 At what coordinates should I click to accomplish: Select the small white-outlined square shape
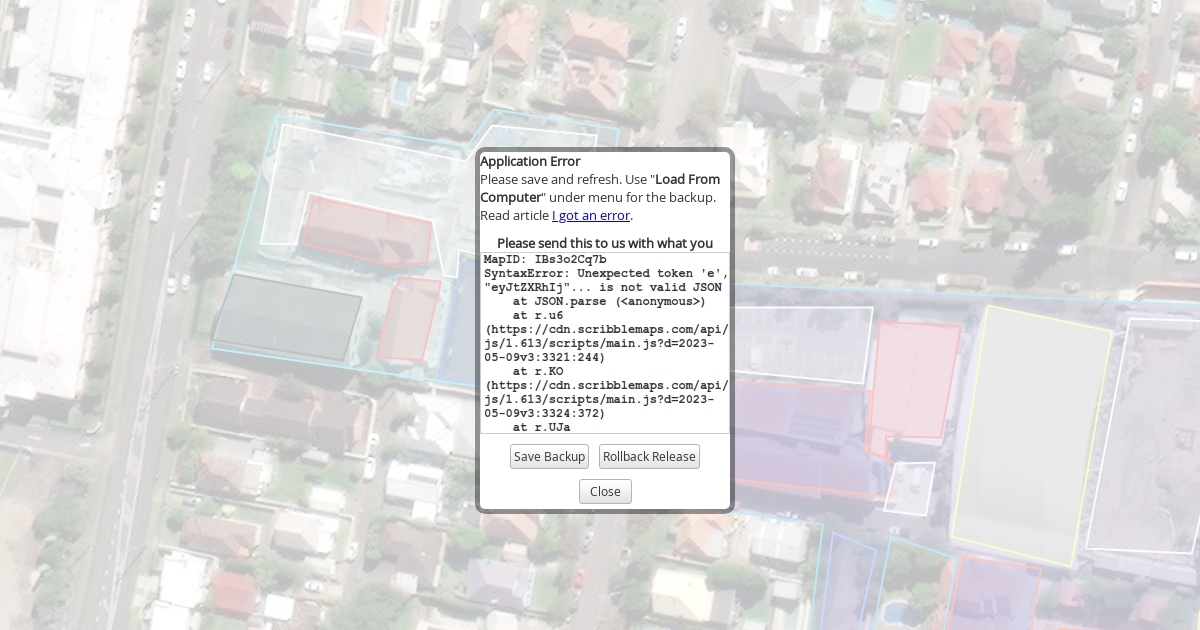tap(909, 488)
